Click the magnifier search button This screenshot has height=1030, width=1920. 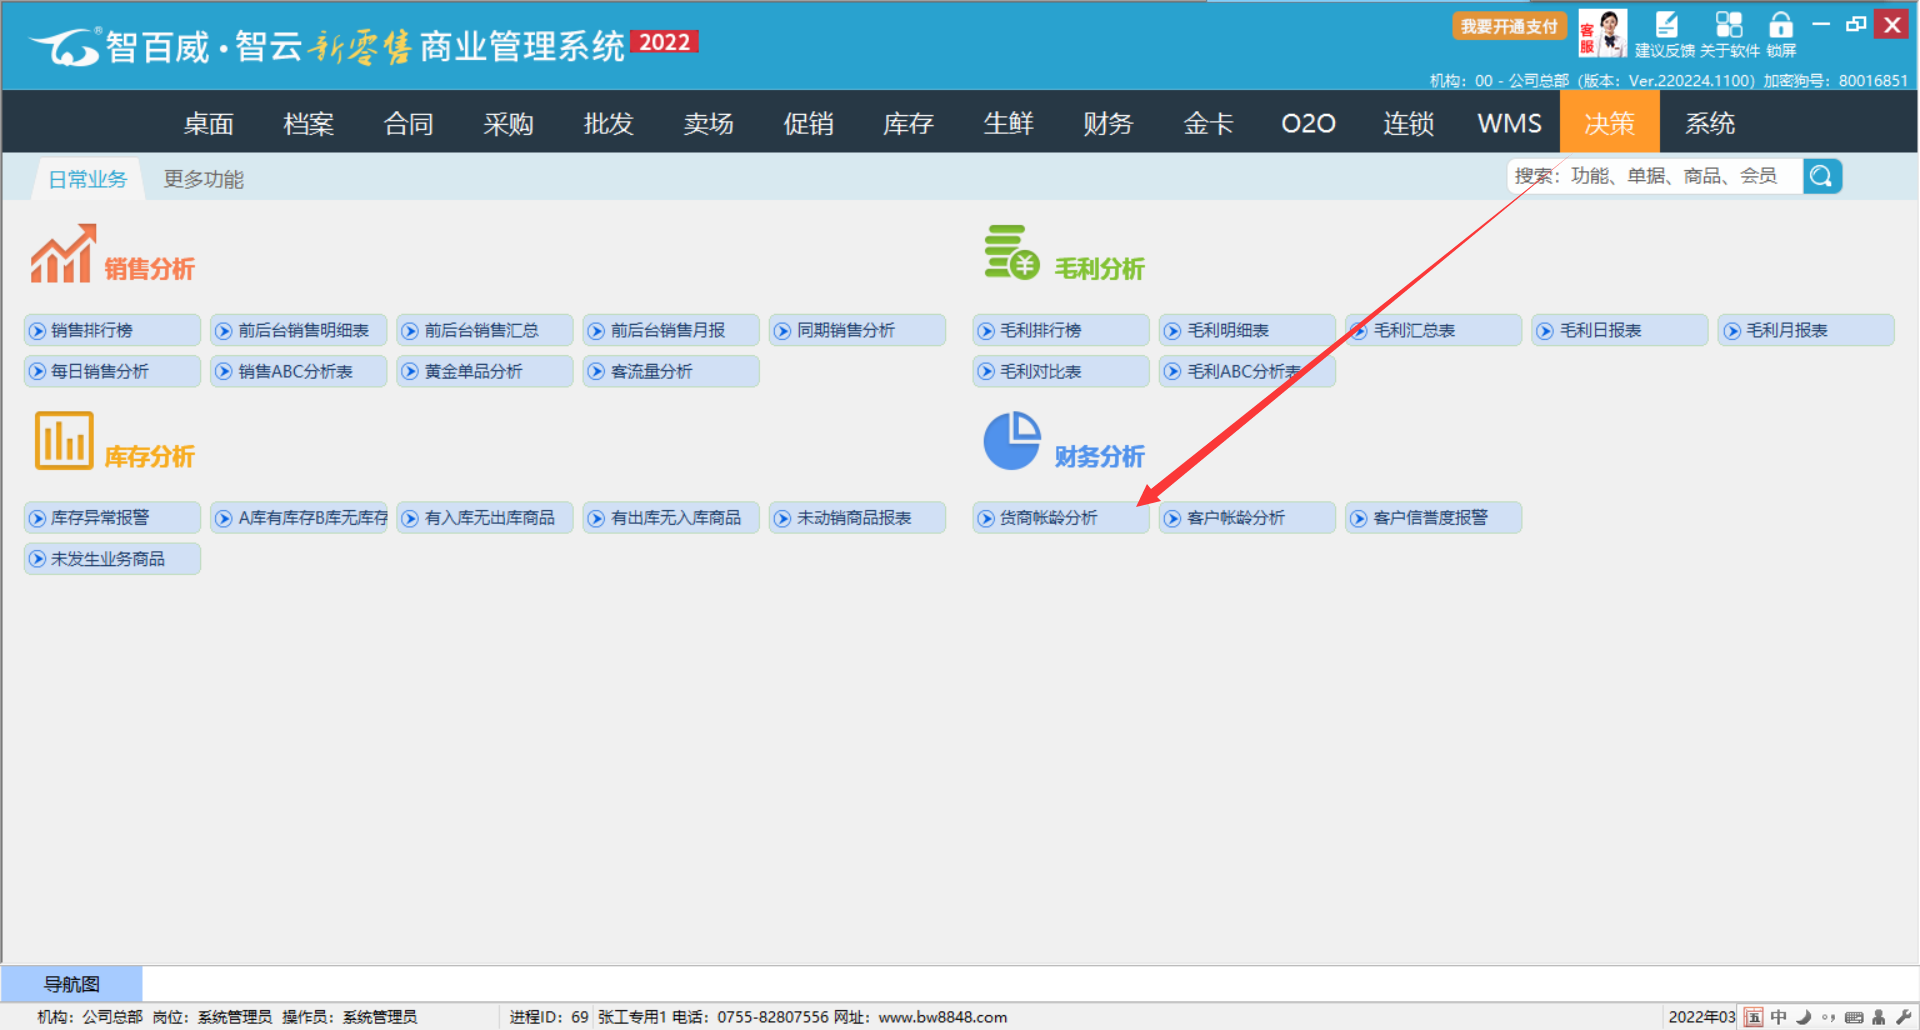1822,177
